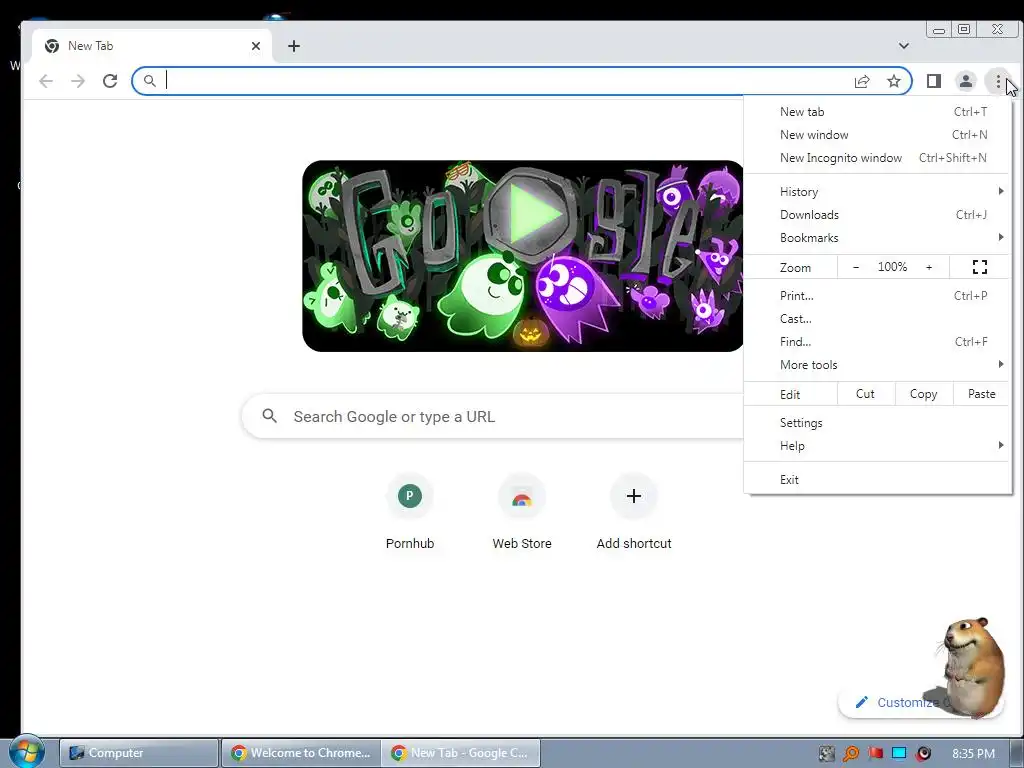The height and width of the screenshot is (768, 1024).
Task: Click the Add shortcut plus tile
Action: (633, 513)
